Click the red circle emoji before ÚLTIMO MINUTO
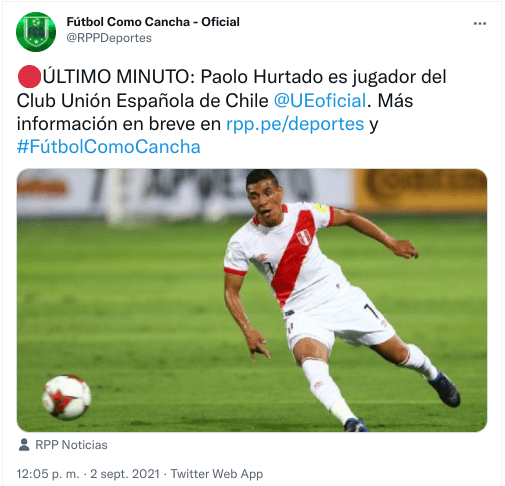Screen dimensions: 505x486 tap(29, 76)
